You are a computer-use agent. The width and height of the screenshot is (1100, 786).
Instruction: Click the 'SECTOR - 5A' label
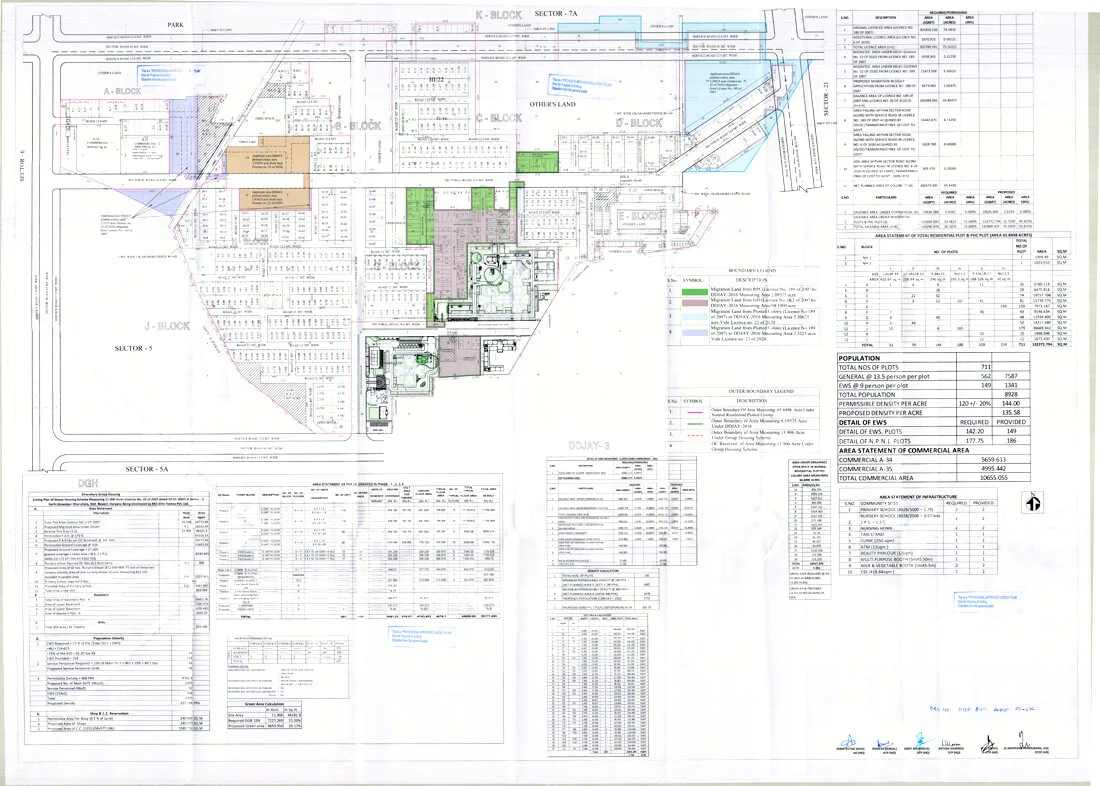(147, 469)
